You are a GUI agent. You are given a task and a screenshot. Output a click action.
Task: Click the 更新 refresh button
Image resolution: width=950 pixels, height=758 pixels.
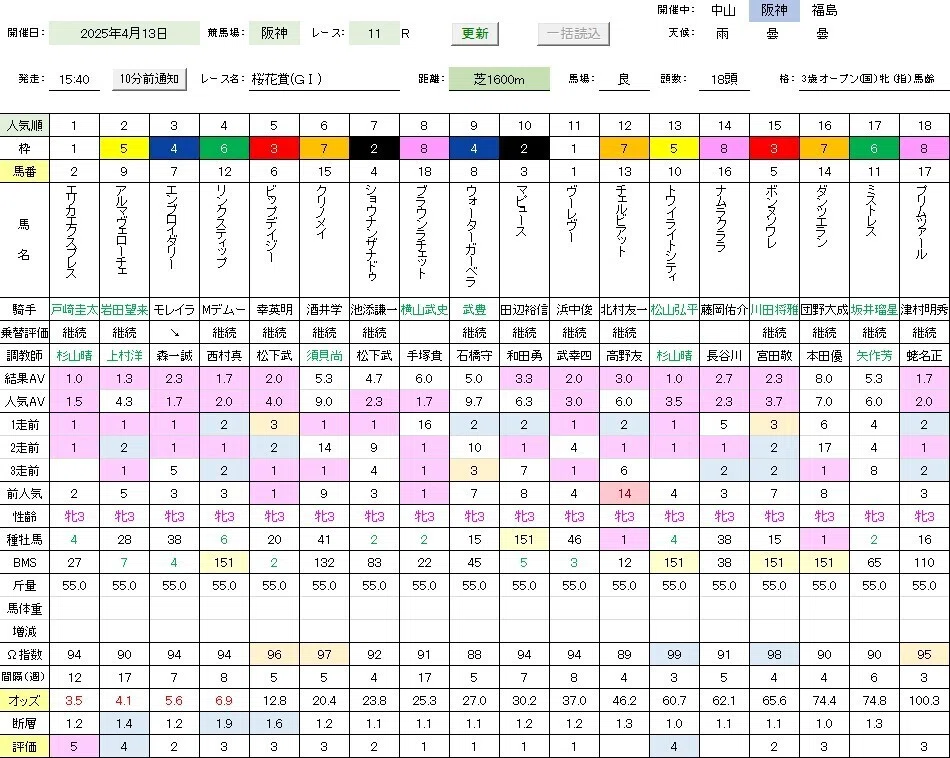coord(475,33)
